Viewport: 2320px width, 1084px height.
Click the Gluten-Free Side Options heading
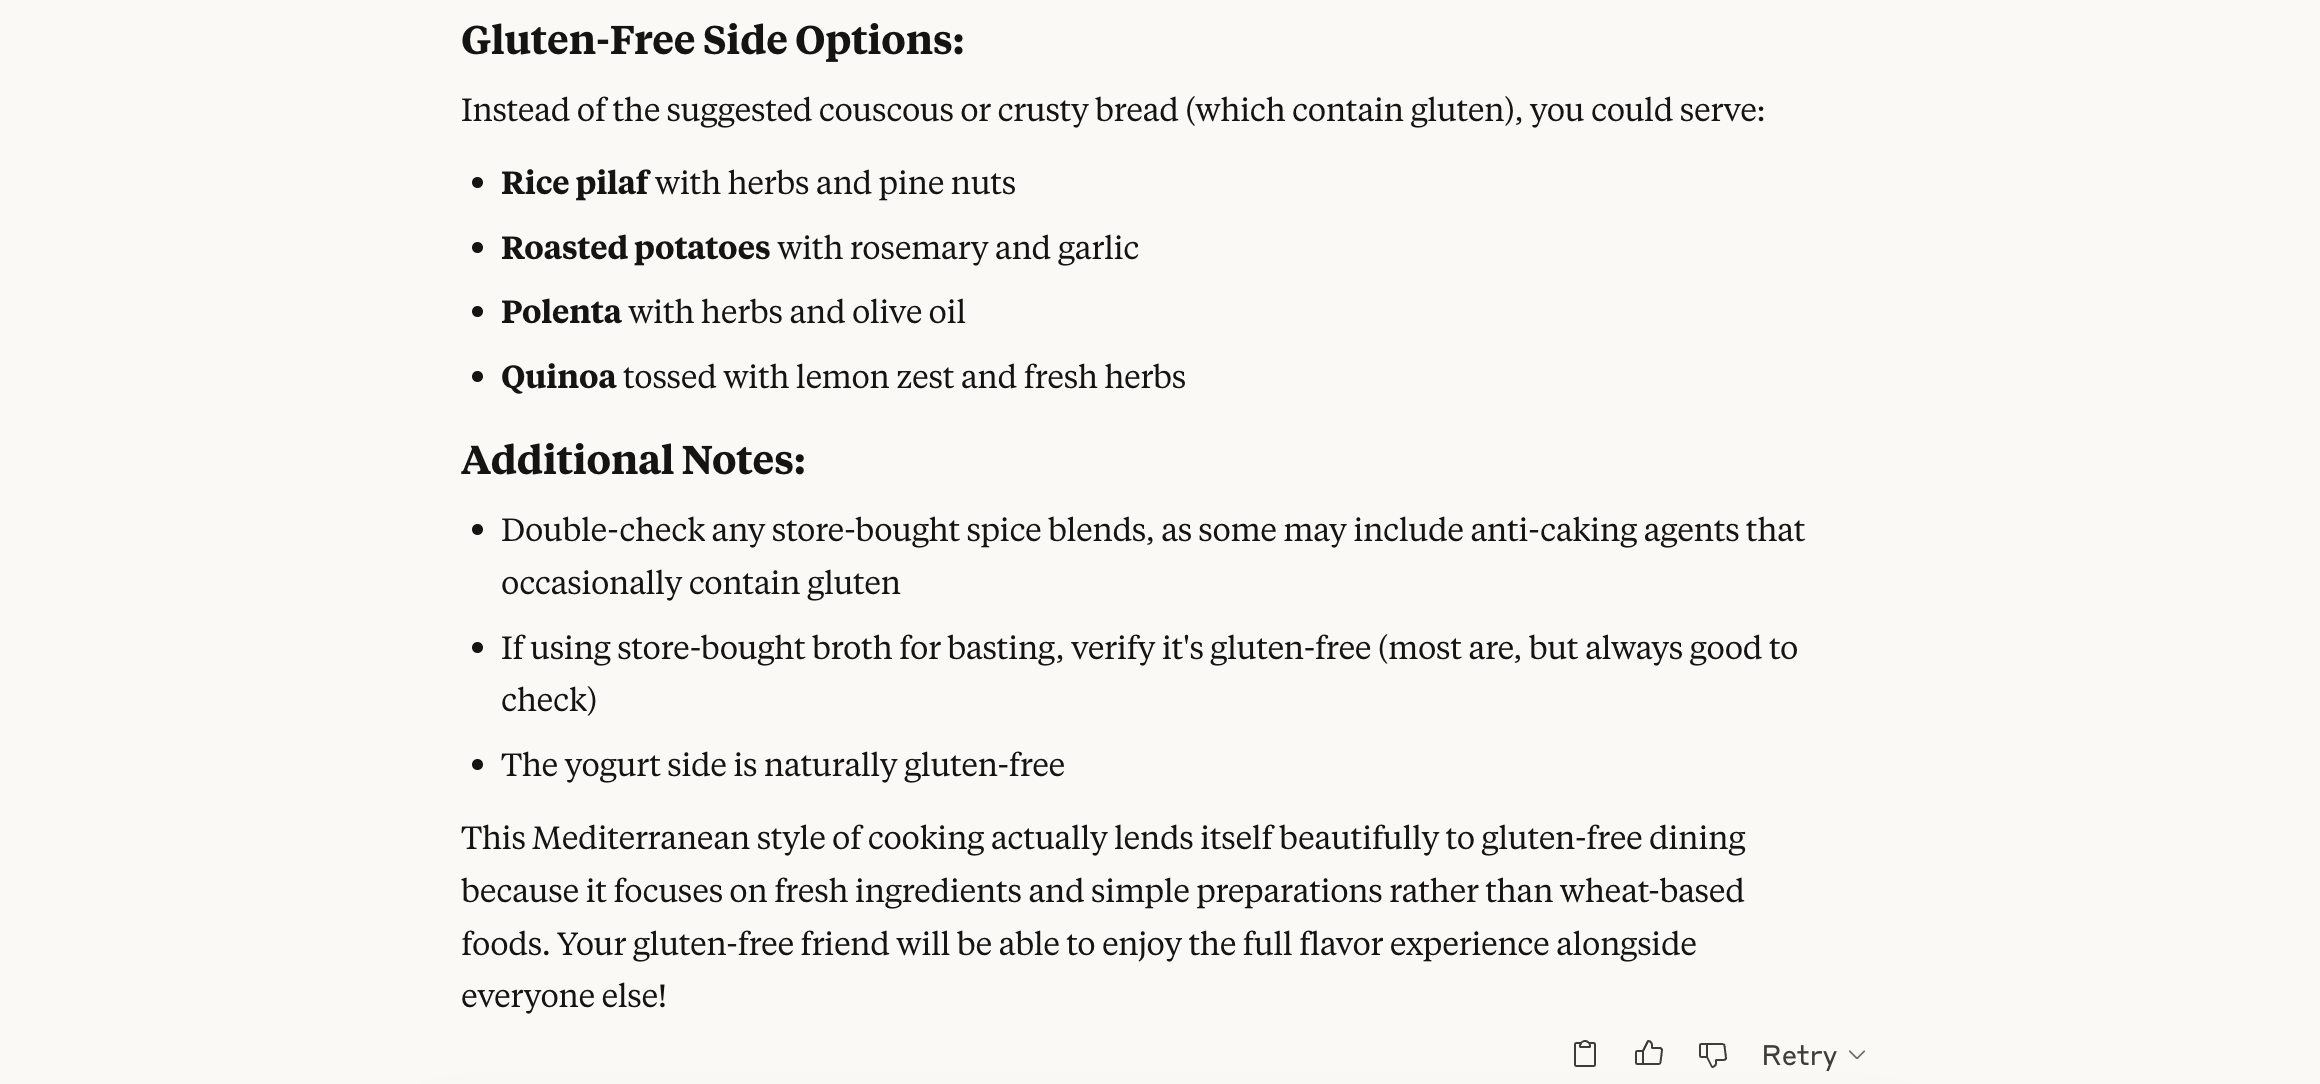pos(712,40)
